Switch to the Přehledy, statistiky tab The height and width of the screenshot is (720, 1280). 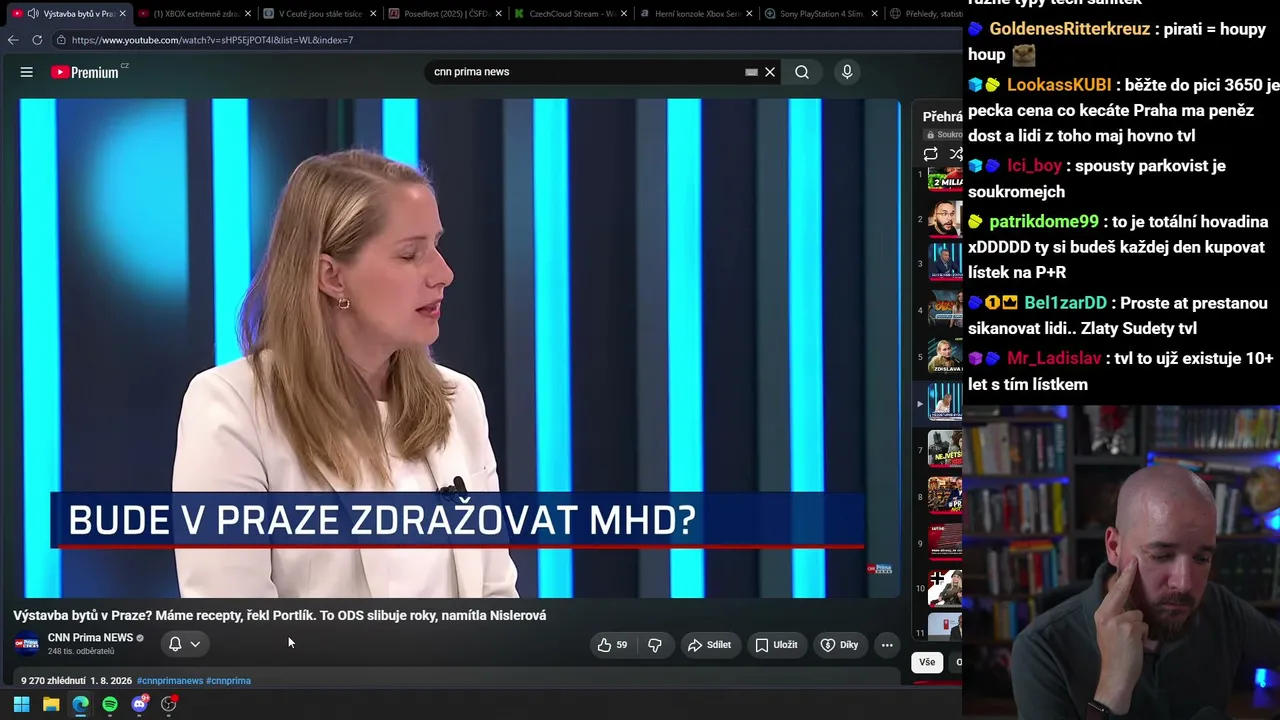click(x=924, y=14)
